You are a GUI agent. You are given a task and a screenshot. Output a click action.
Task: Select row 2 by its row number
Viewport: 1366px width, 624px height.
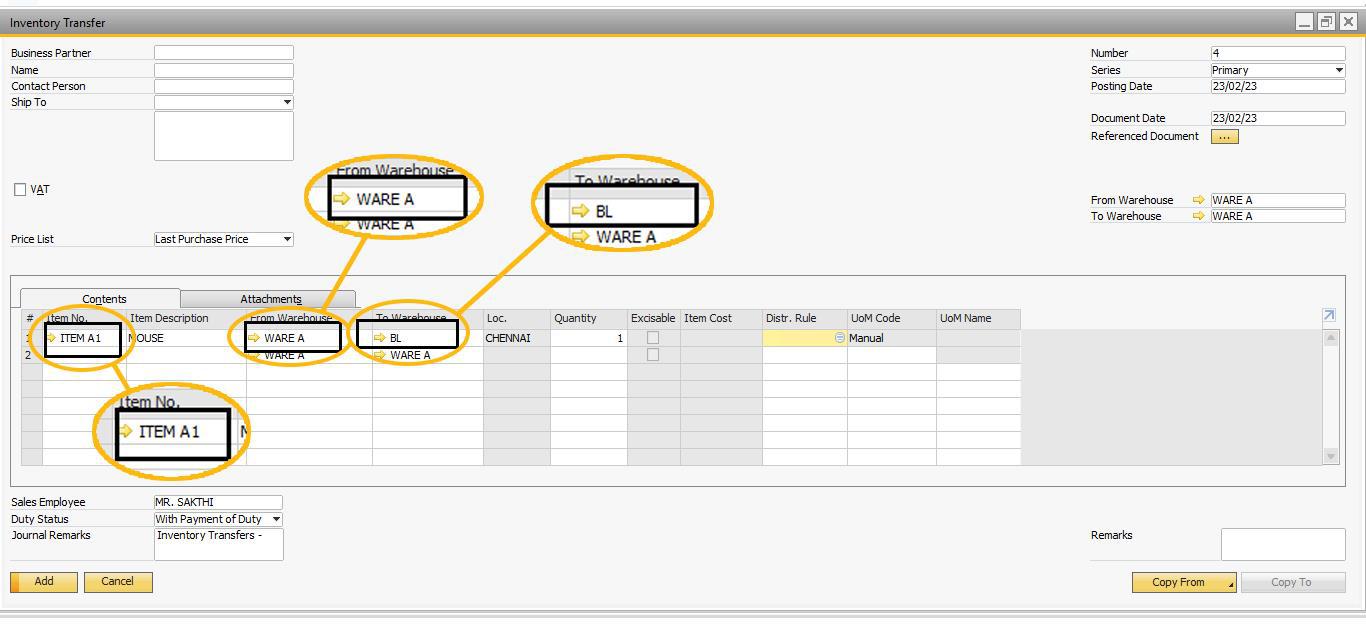point(32,355)
